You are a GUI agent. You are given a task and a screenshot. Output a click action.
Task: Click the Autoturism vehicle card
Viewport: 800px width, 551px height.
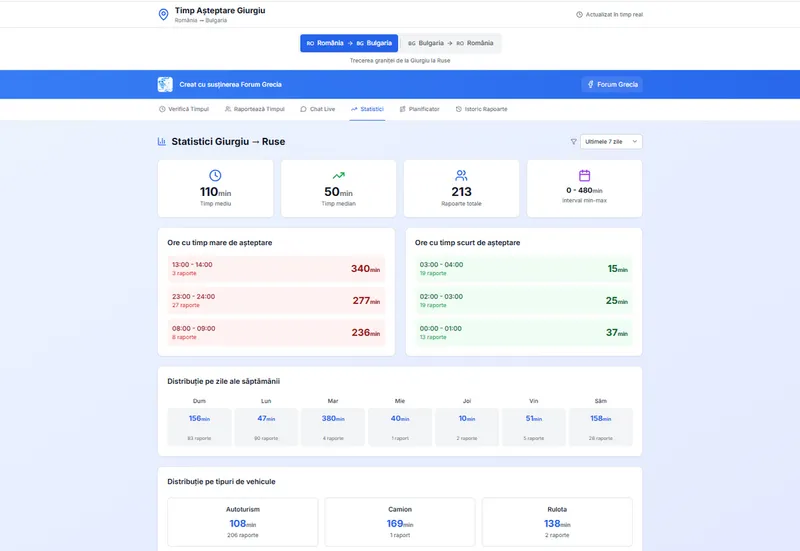click(243, 522)
